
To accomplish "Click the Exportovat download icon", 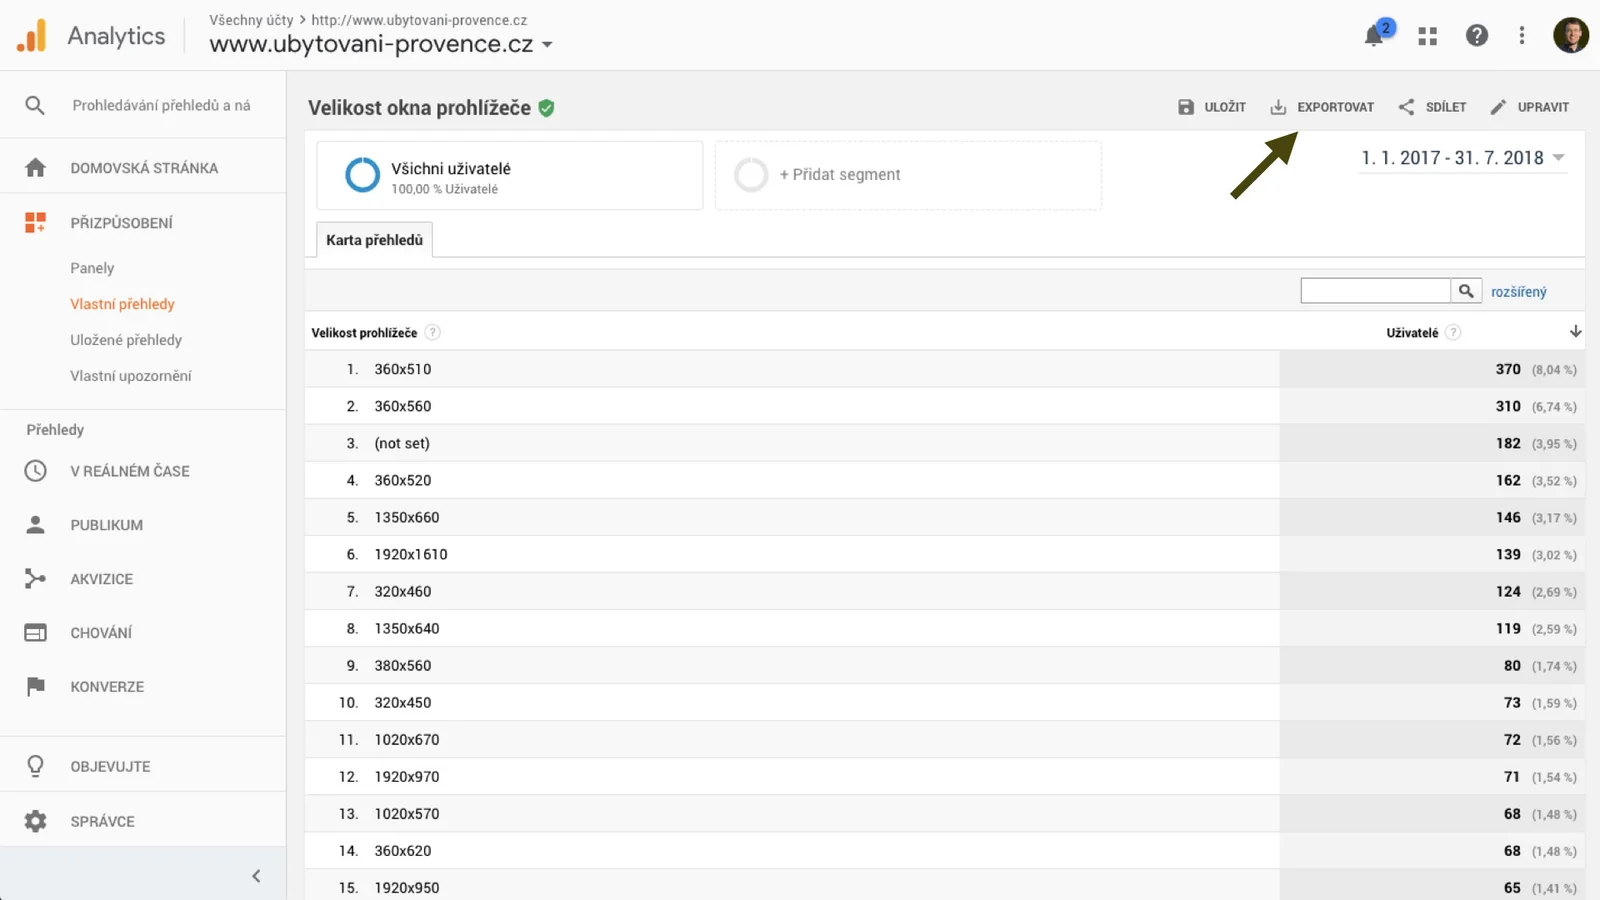I will pyautogui.click(x=1278, y=107).
